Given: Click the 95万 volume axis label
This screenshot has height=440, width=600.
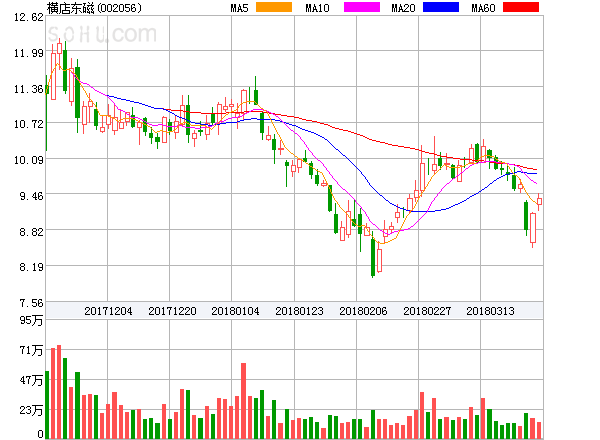Looking at the screenshot, I should [x=31, y=320].
